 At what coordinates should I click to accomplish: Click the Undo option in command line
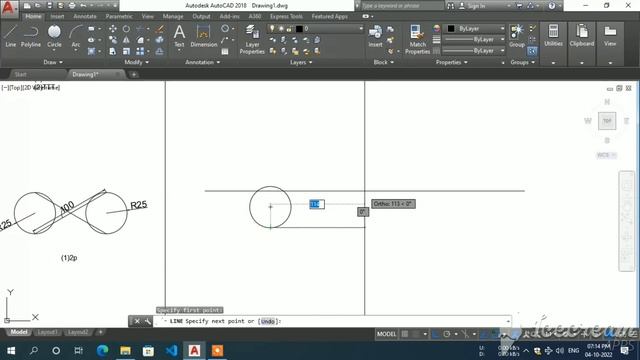tap(268, 321)
